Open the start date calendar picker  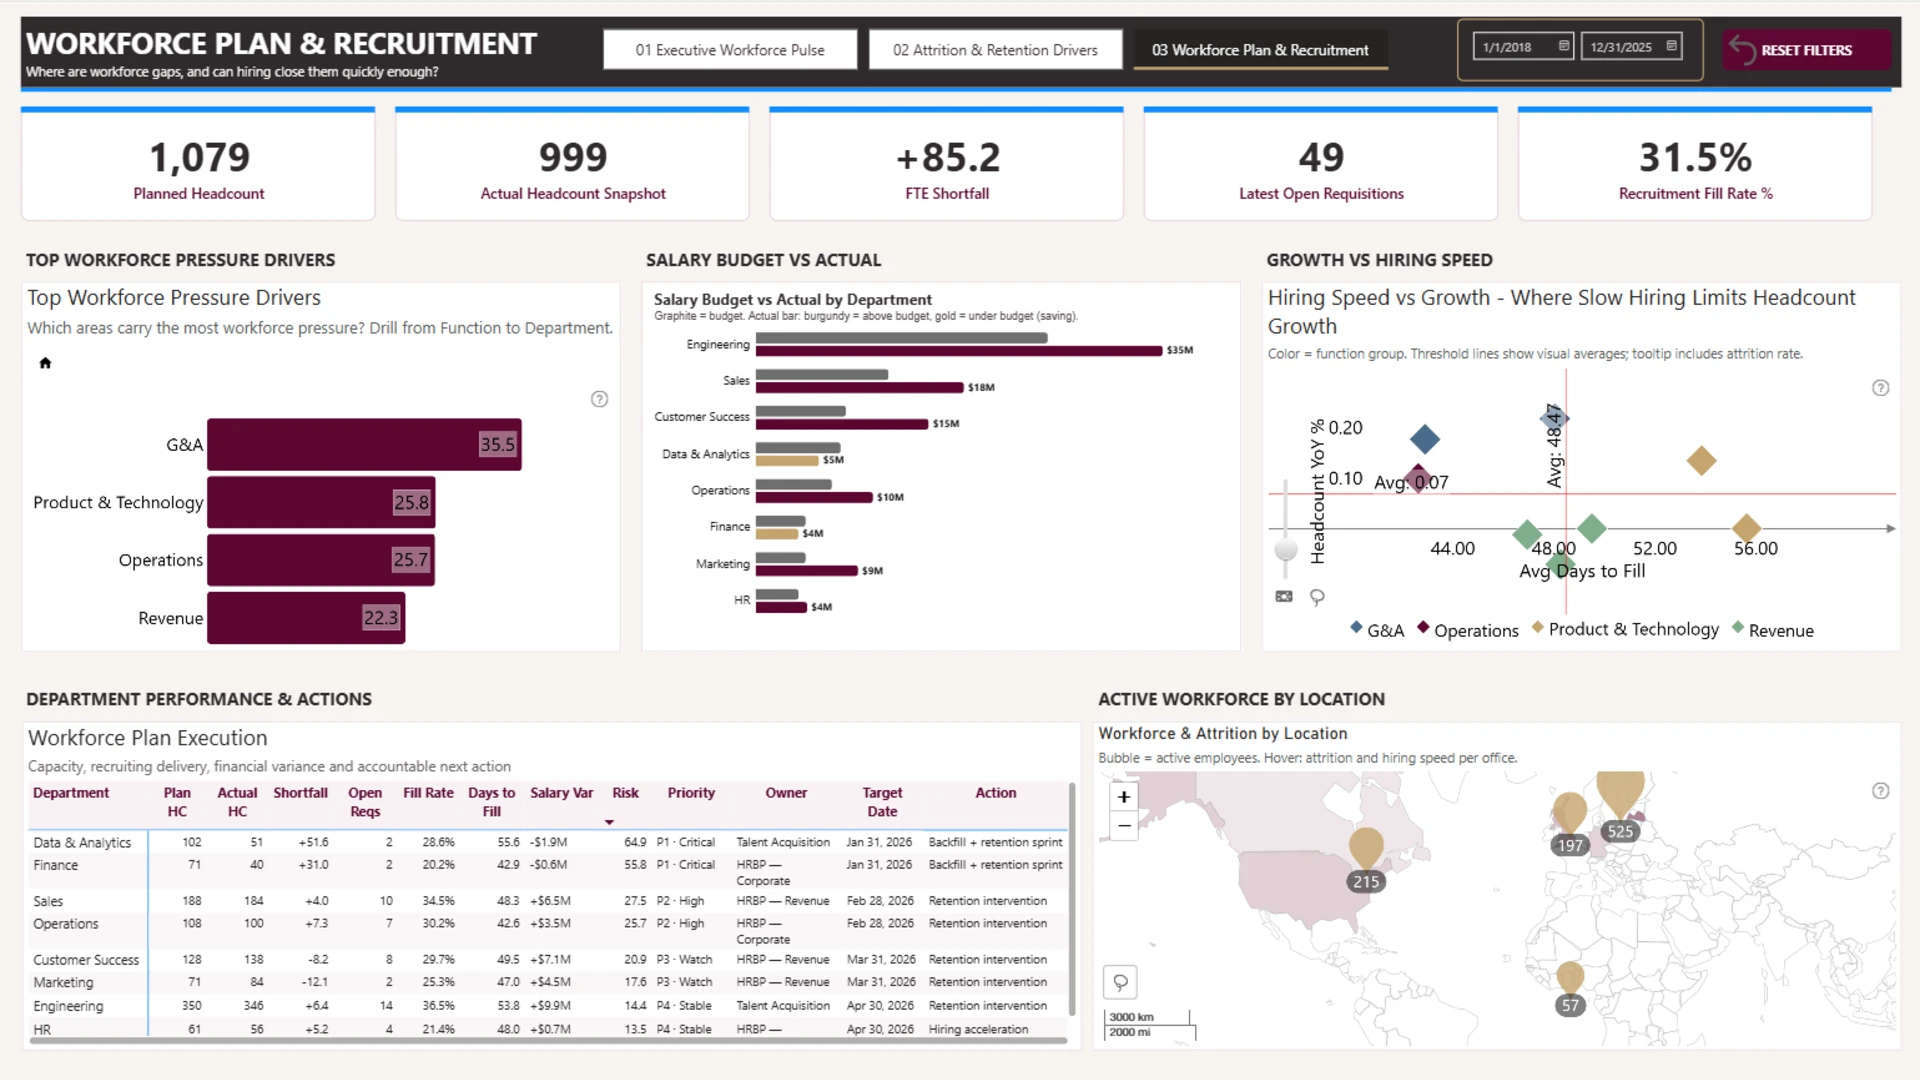pyautogui.click(x=1564, y=46)
